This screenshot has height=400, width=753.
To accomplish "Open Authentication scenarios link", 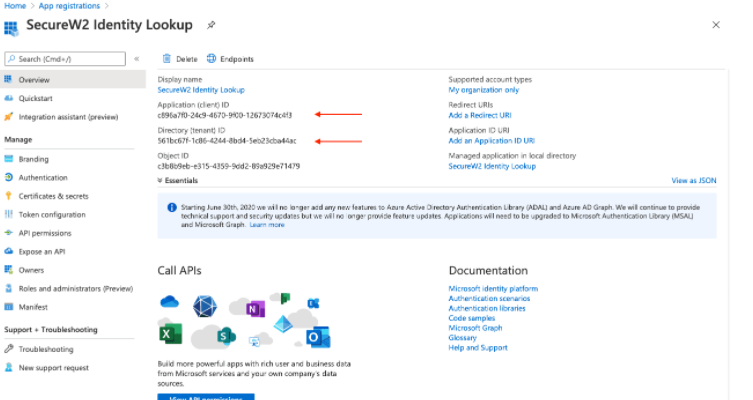I will tap(489, 298).
